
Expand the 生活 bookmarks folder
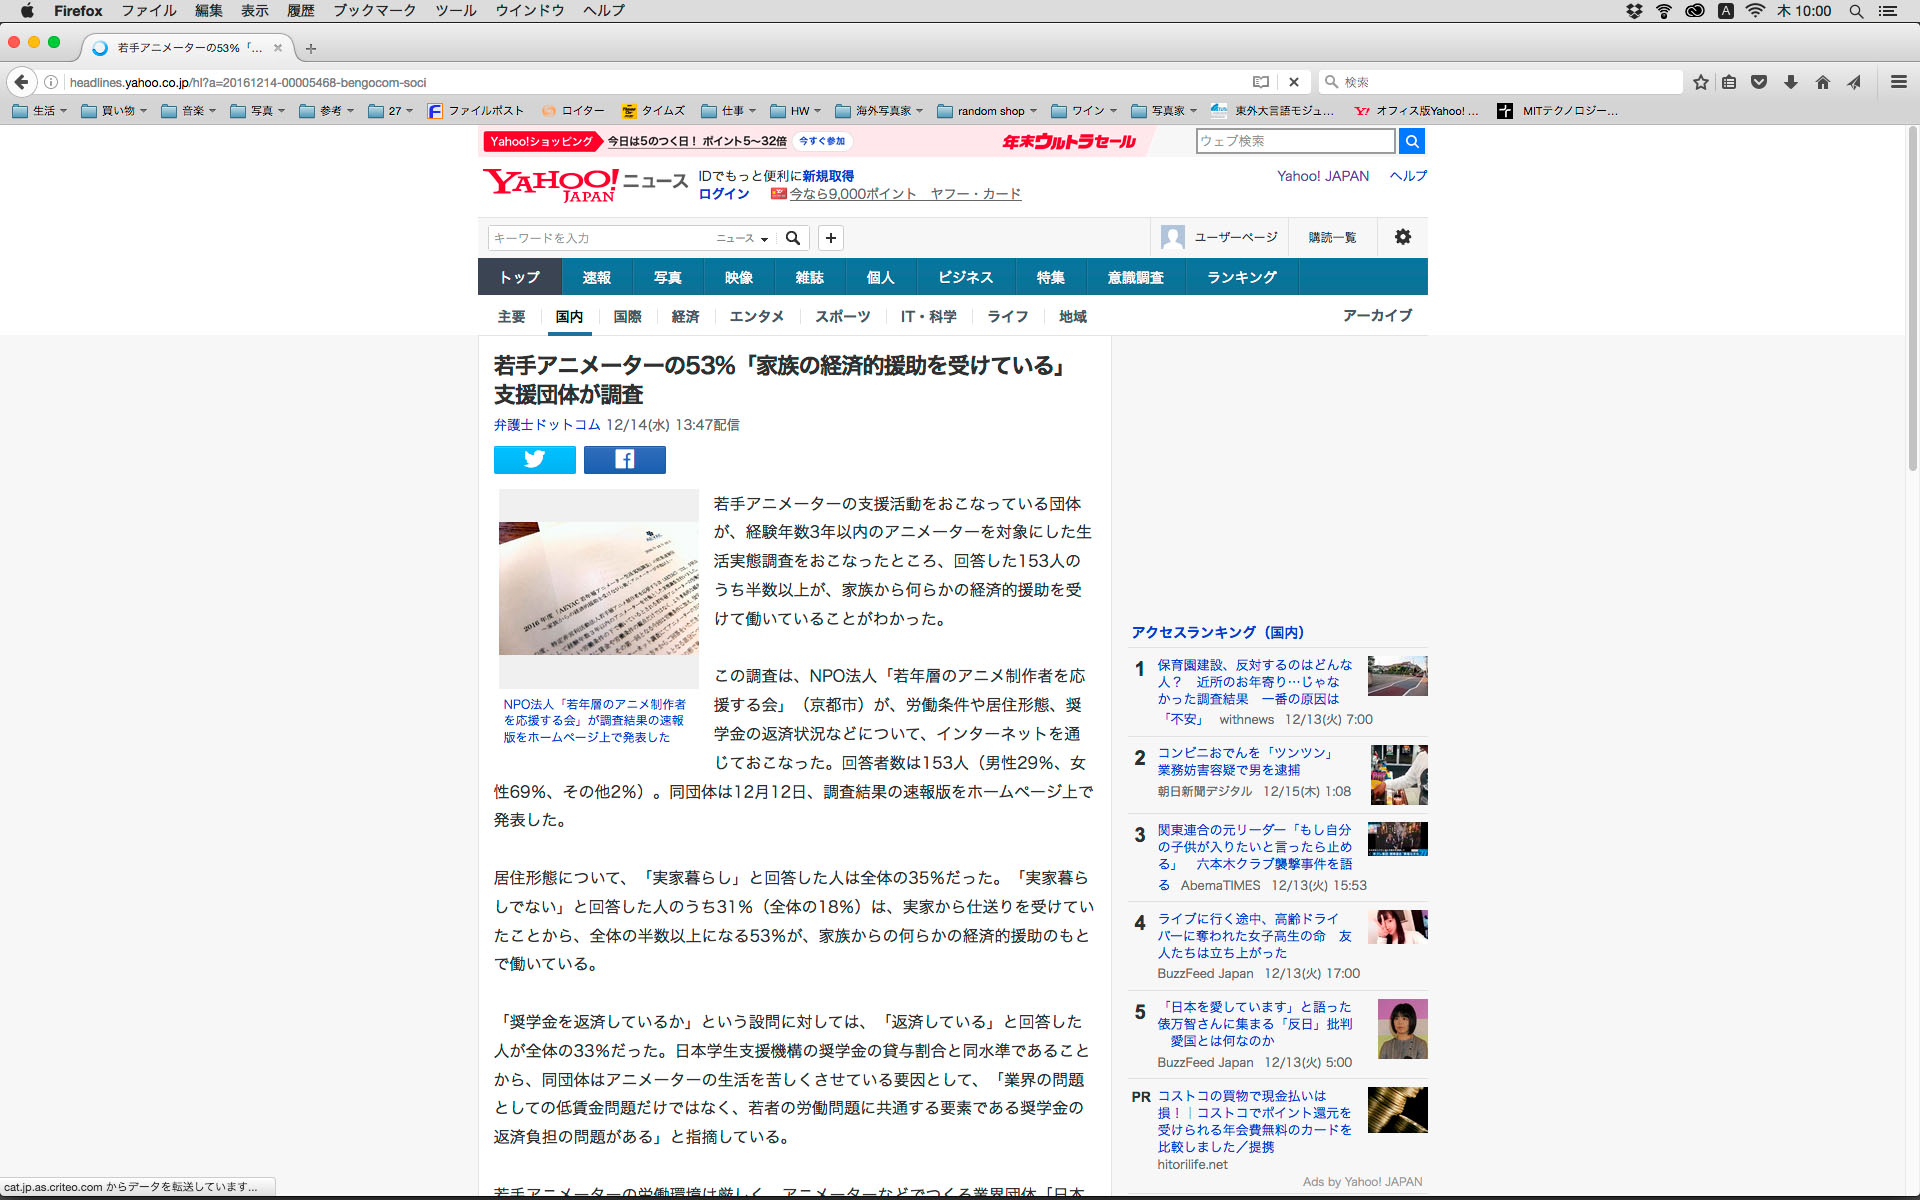click(x=40, y=111)
